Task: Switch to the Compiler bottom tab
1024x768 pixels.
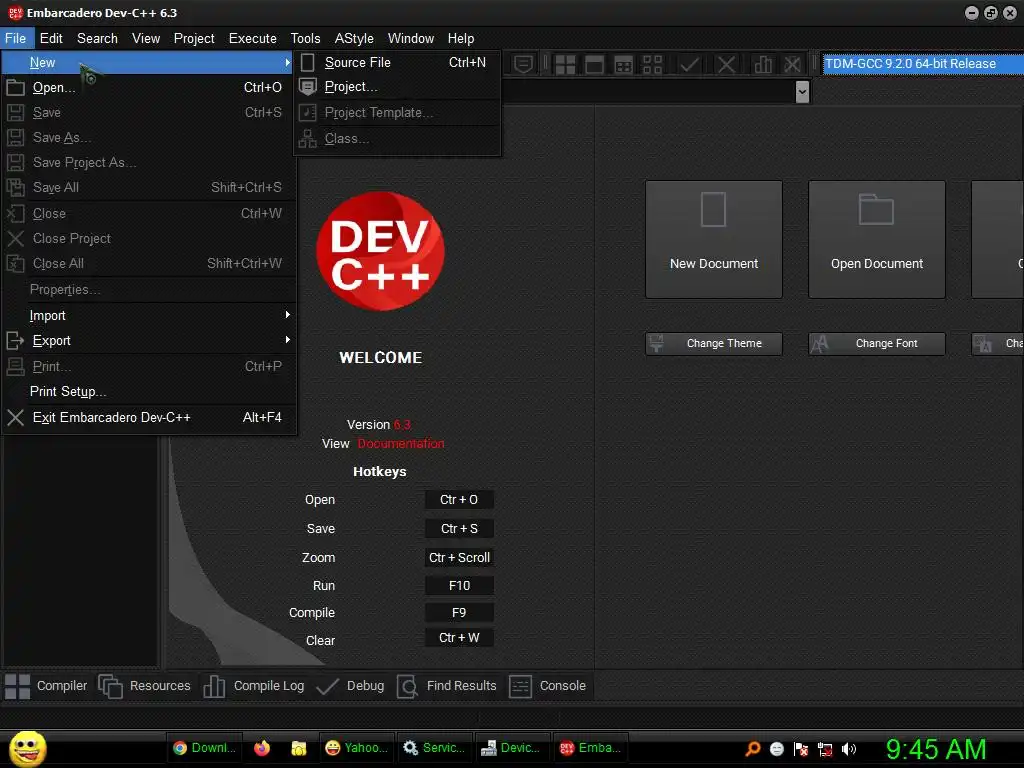Action: [x=46, y=686]
